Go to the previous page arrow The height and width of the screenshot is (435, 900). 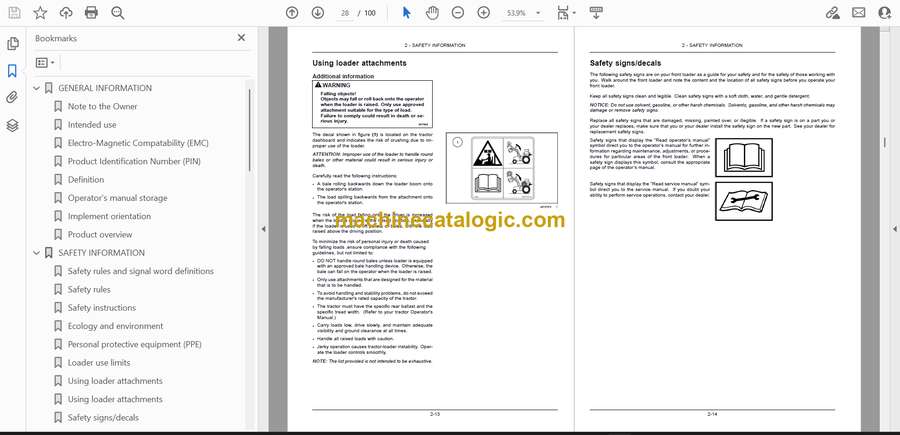[x=292, y=13]
